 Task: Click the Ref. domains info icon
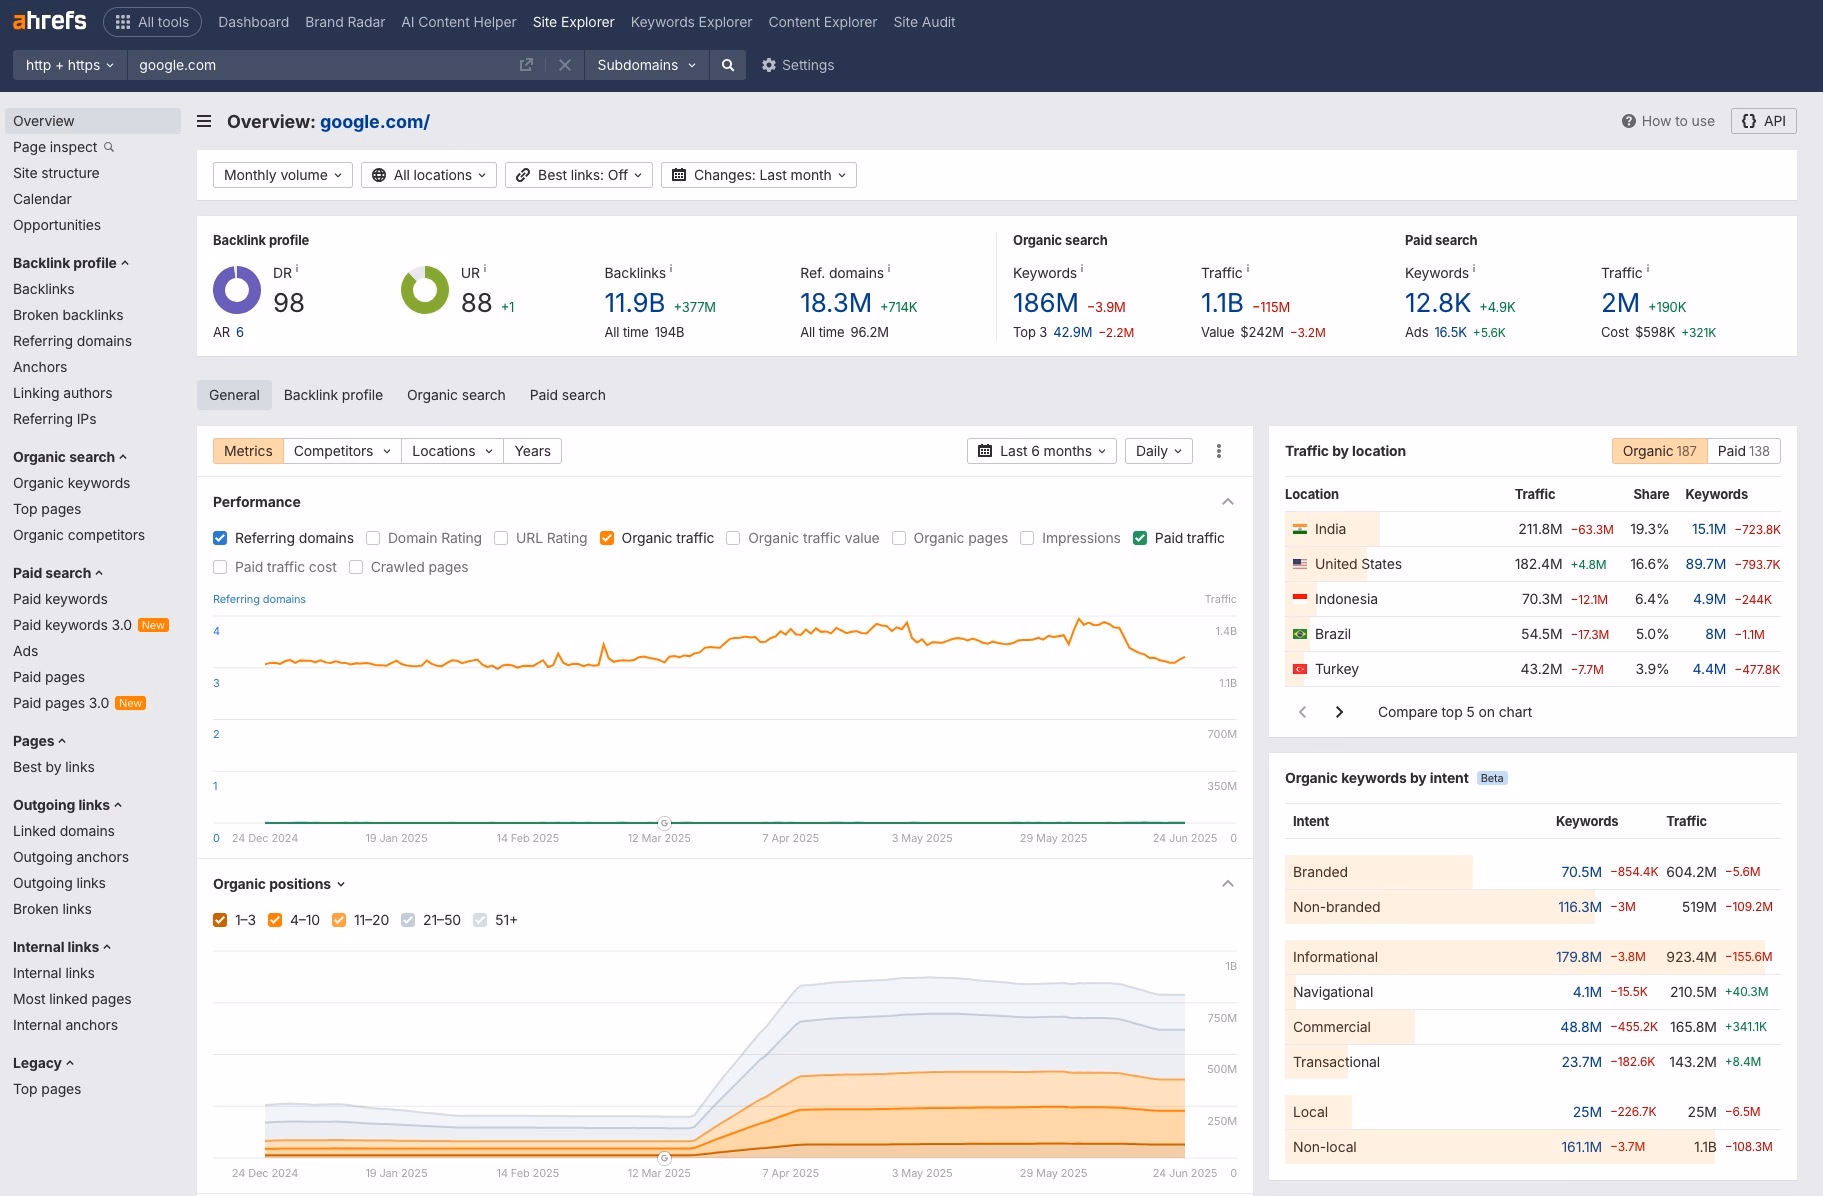889,268
